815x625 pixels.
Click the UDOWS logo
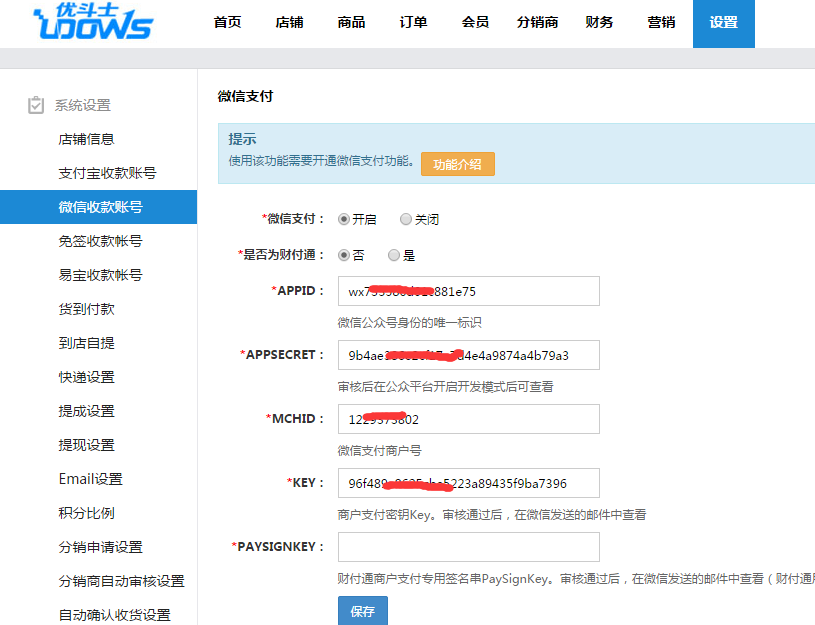click(x=93, y=23)
